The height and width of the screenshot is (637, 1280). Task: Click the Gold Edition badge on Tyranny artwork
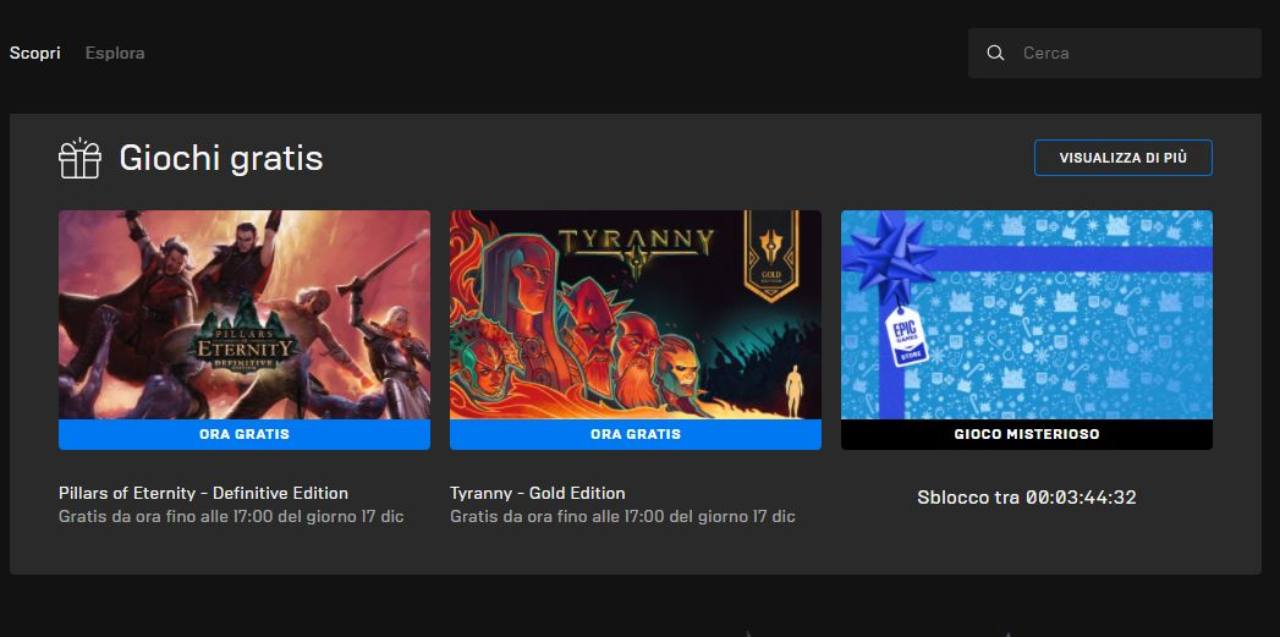click(x=771, y=256)
